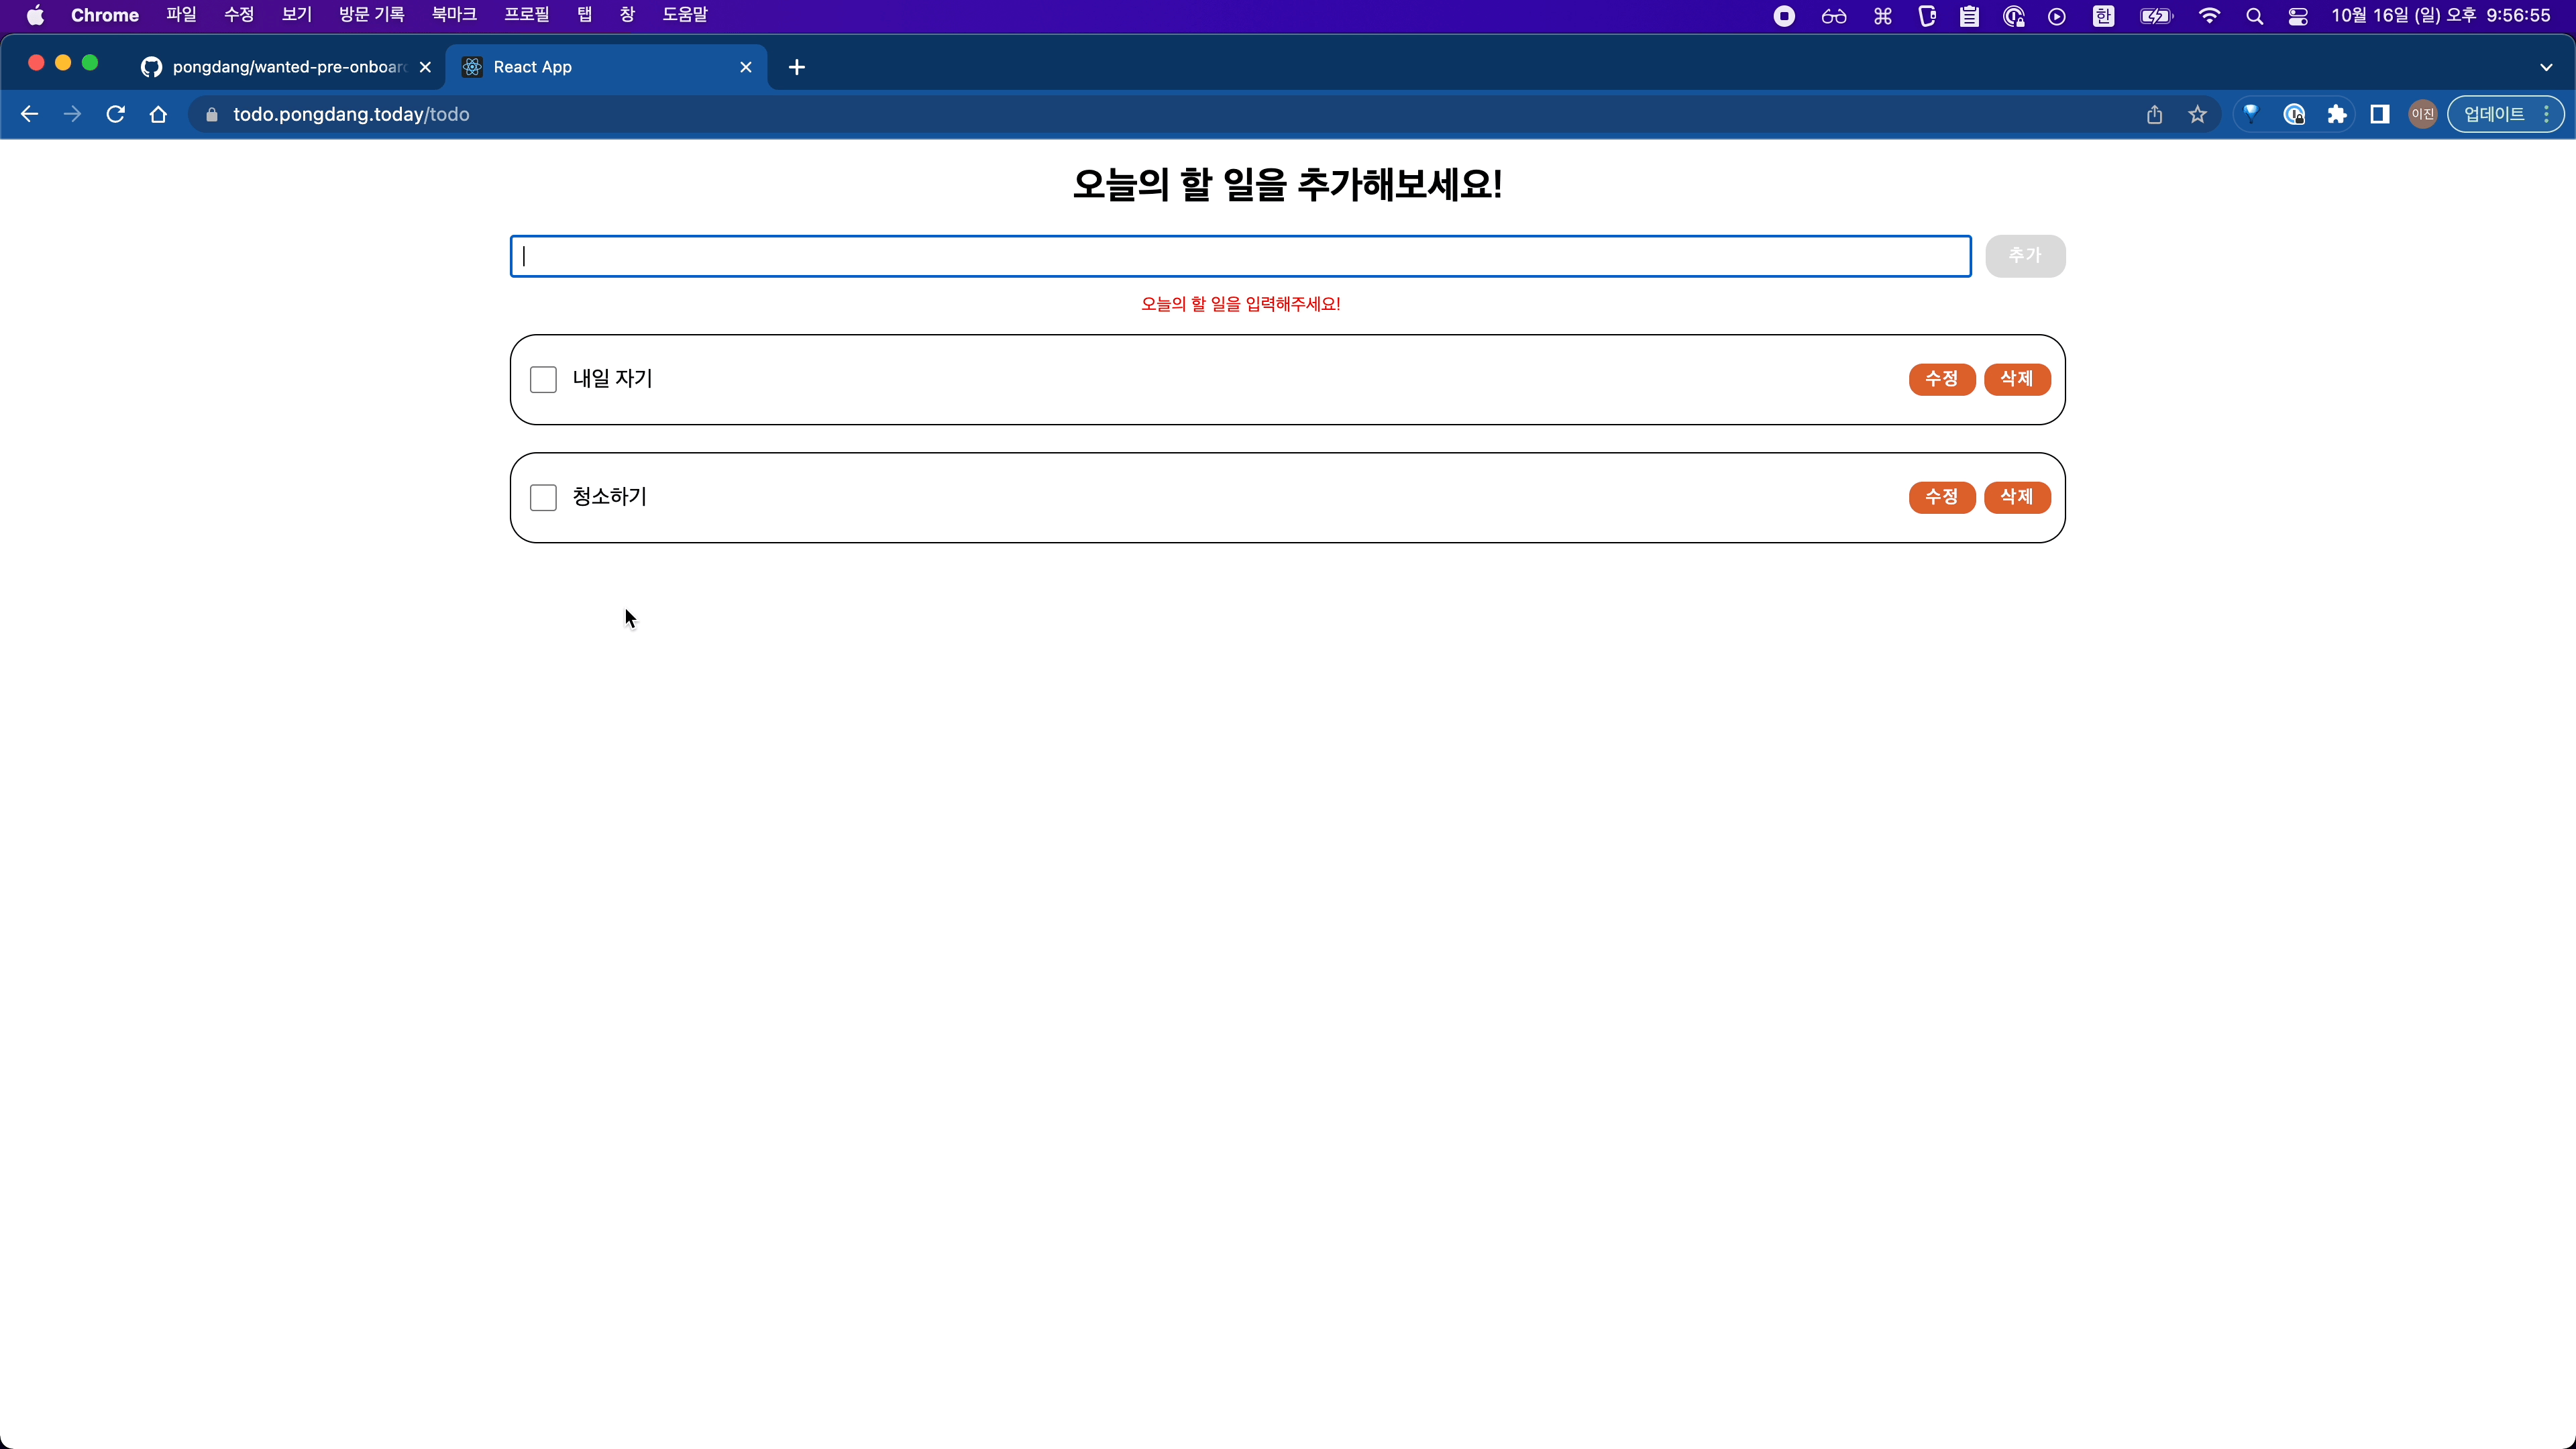Open the Extensions puzzle icon
Viewport: 2576px width, 1449px height.
tap(2337, 114)
